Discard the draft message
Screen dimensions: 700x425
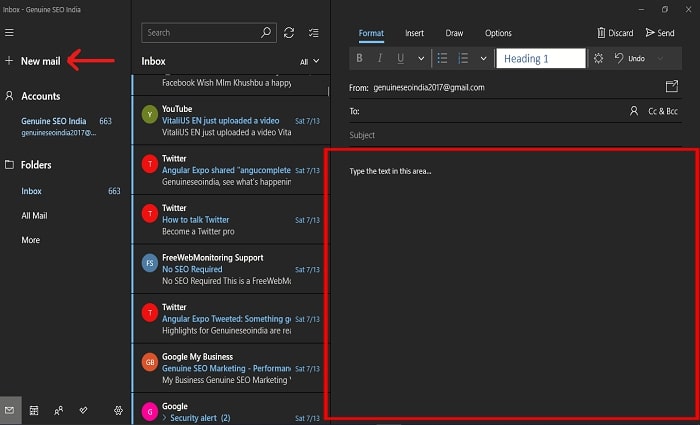pyautogui.click(x=615, y=33)
